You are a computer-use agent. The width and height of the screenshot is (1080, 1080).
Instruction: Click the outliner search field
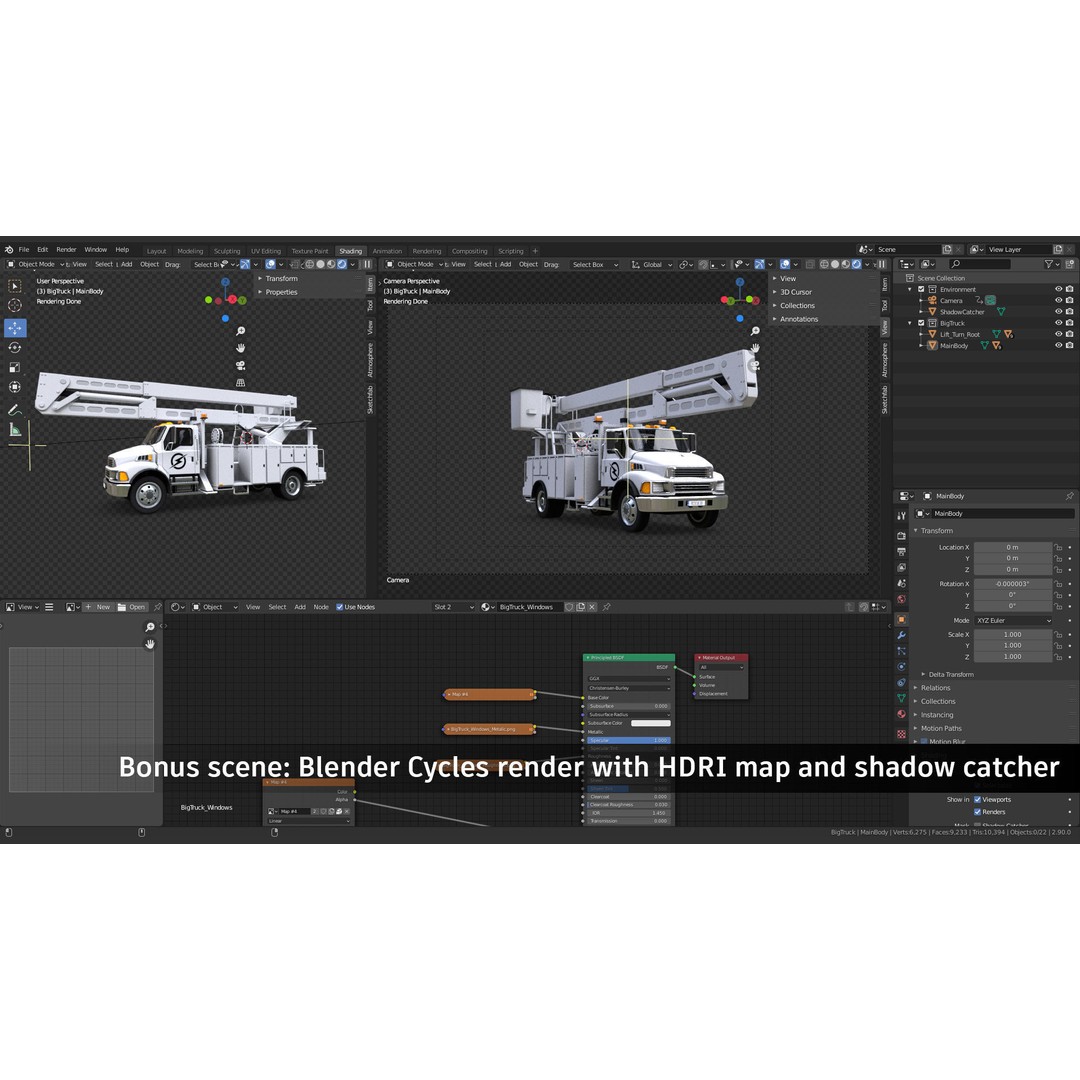pos(979,264)
